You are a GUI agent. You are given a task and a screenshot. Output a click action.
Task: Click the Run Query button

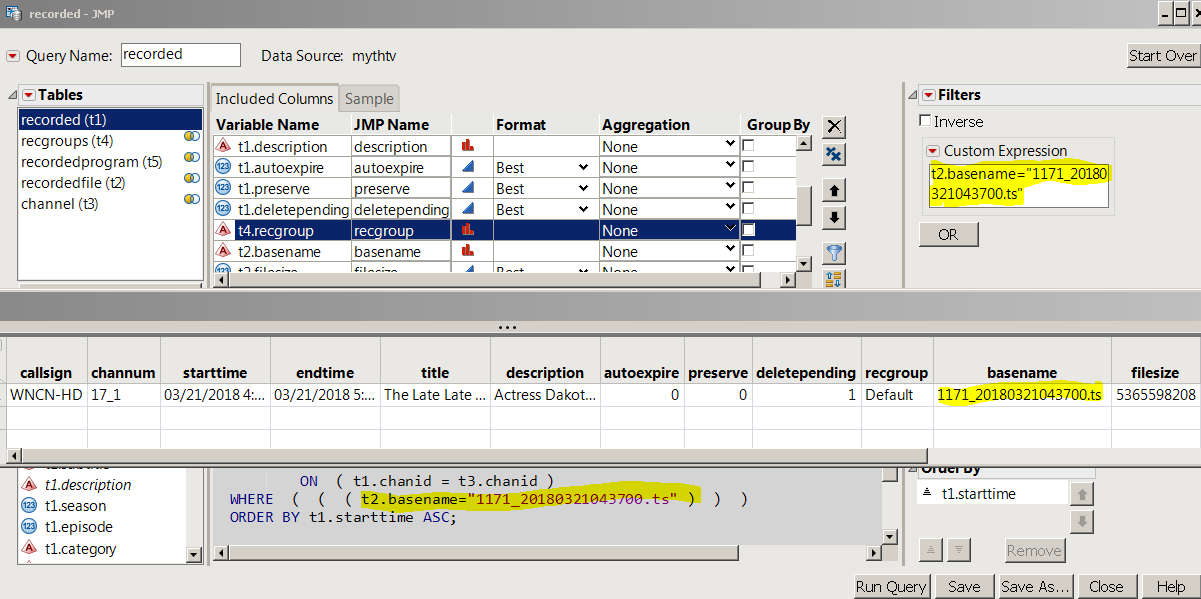click(889, 586)
